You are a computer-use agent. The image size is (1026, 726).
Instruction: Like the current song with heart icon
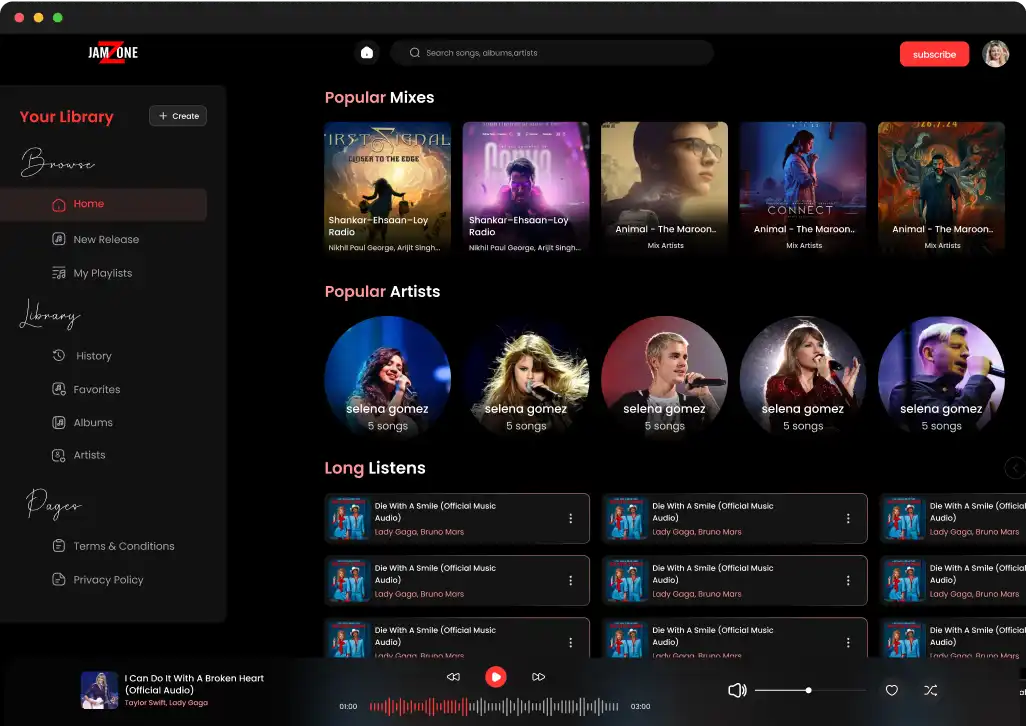[891, 690]
